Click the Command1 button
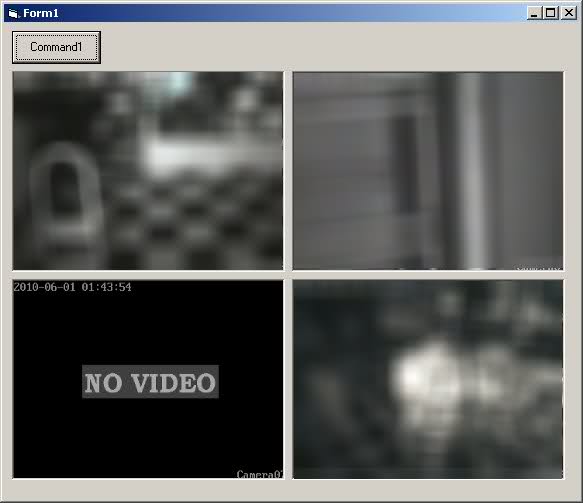The height and width of the screenshot is (503, 583). coord(56,47)
